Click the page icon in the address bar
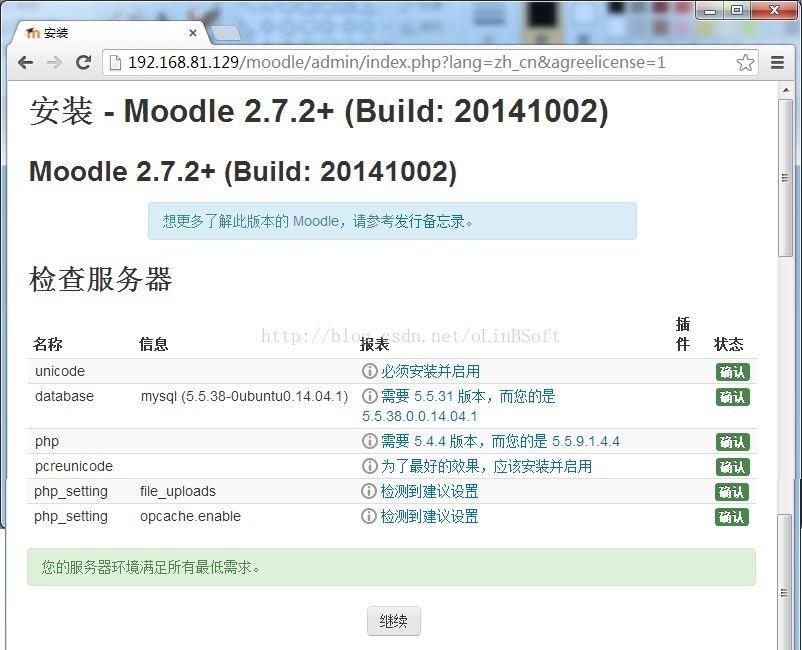The width and height of the screenshot is (802, 650). (116, 62)
